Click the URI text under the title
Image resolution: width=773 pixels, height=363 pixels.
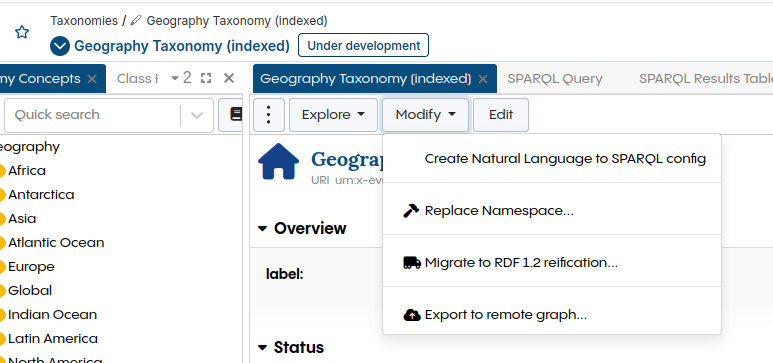click(347, 181)
